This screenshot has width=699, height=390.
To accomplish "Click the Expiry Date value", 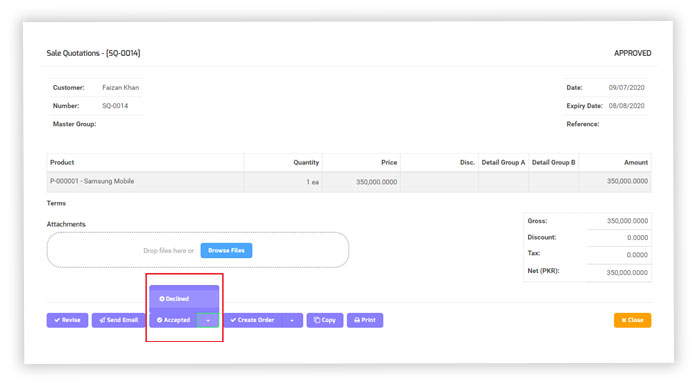I will tap(626, 106).
